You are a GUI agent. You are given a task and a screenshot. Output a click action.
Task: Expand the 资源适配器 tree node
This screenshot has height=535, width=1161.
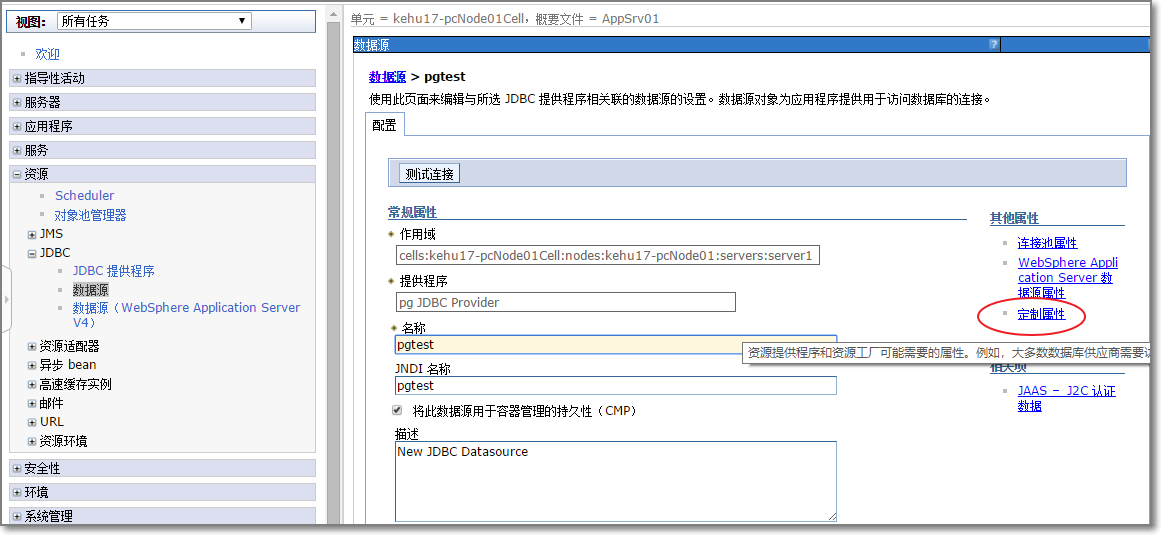(32, 346)
